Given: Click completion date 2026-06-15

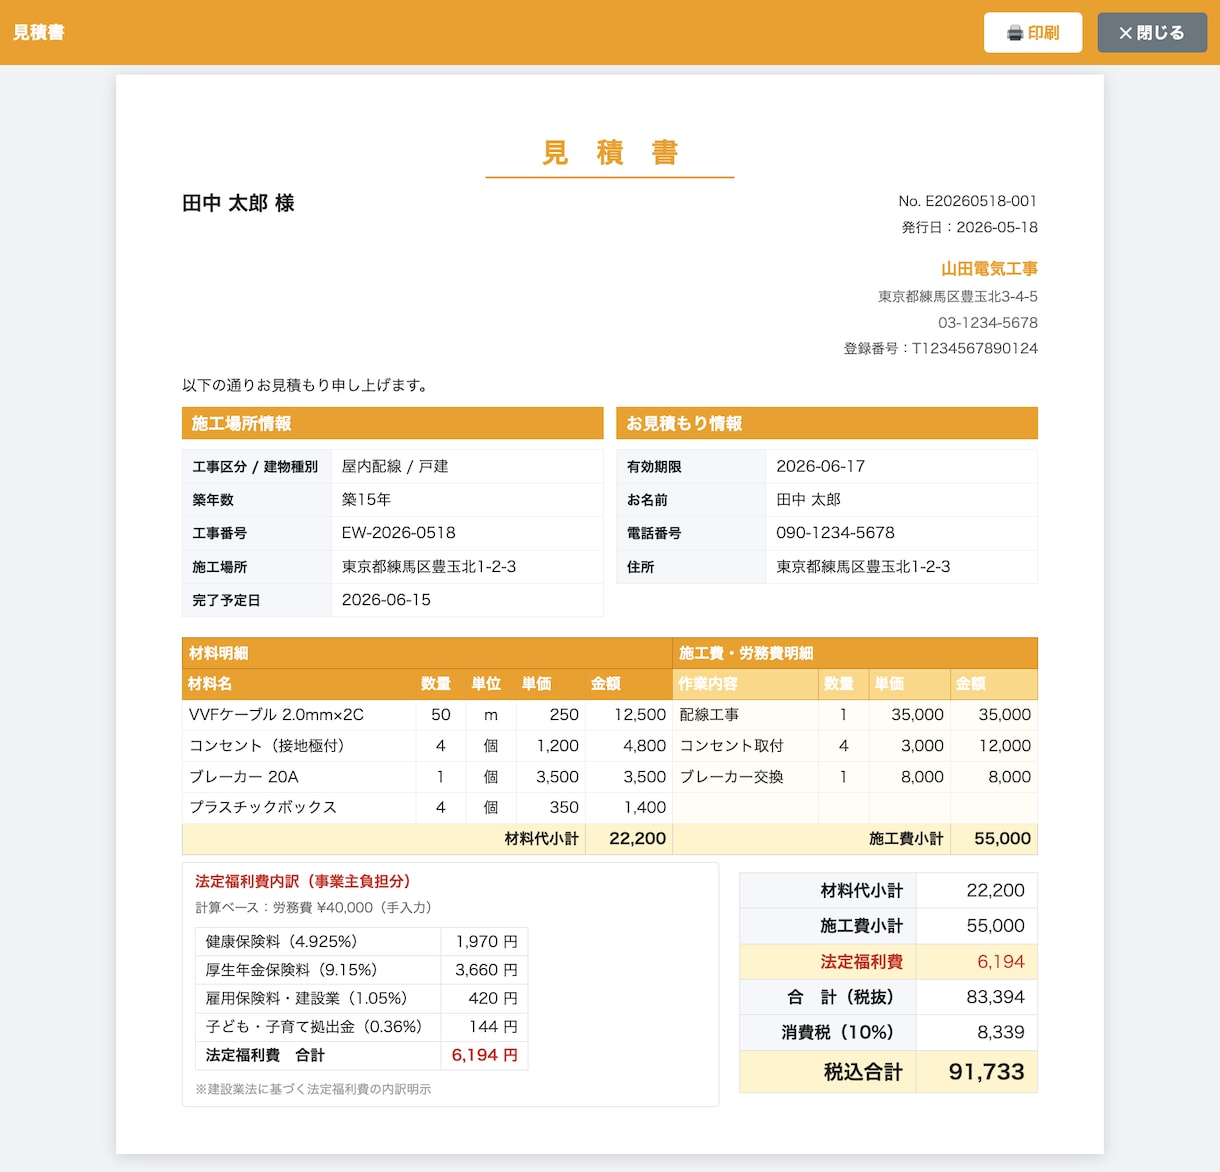Looking at the screenshot, I should [x=386, y=600].
